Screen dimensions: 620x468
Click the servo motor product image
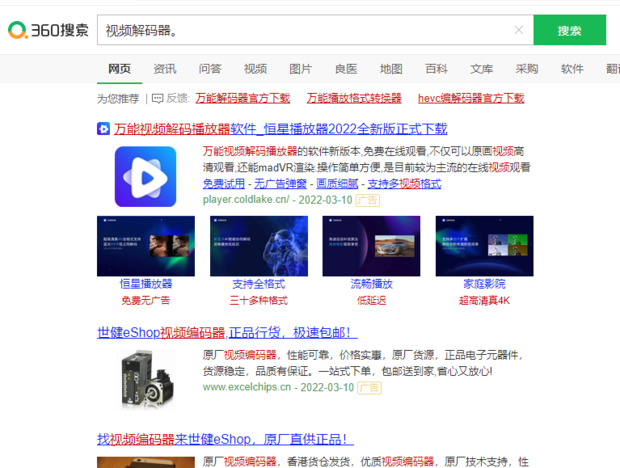[148, 380]
